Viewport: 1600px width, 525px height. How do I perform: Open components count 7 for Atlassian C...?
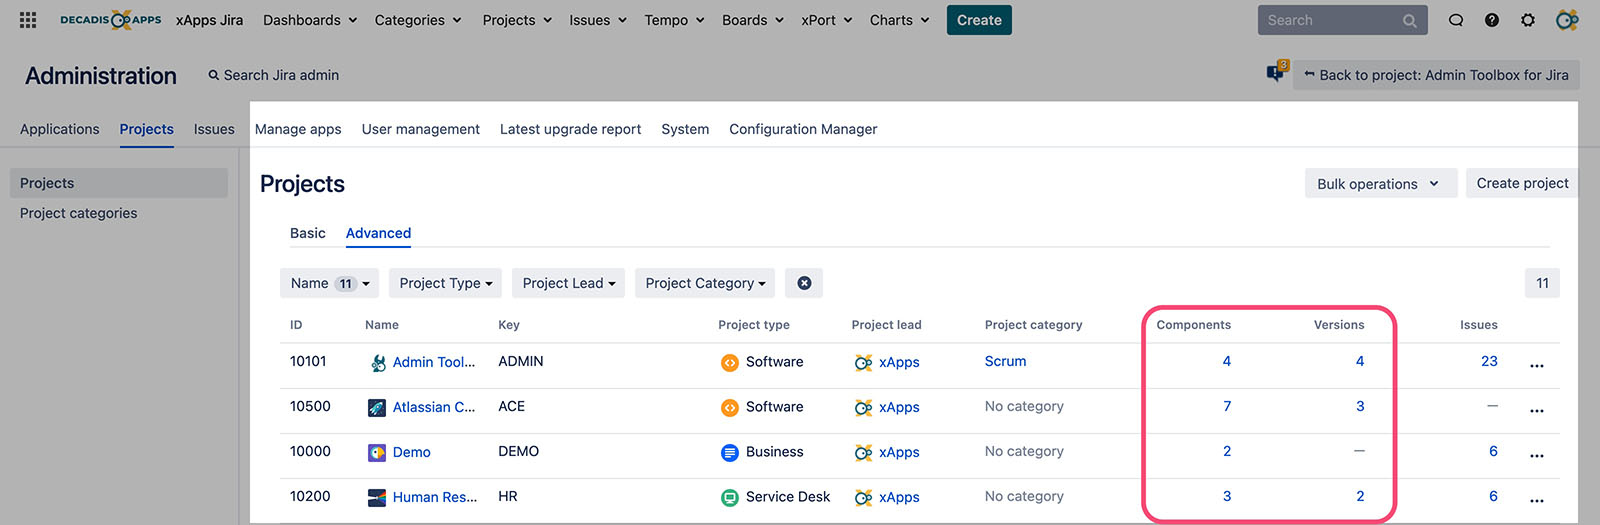1227,406
